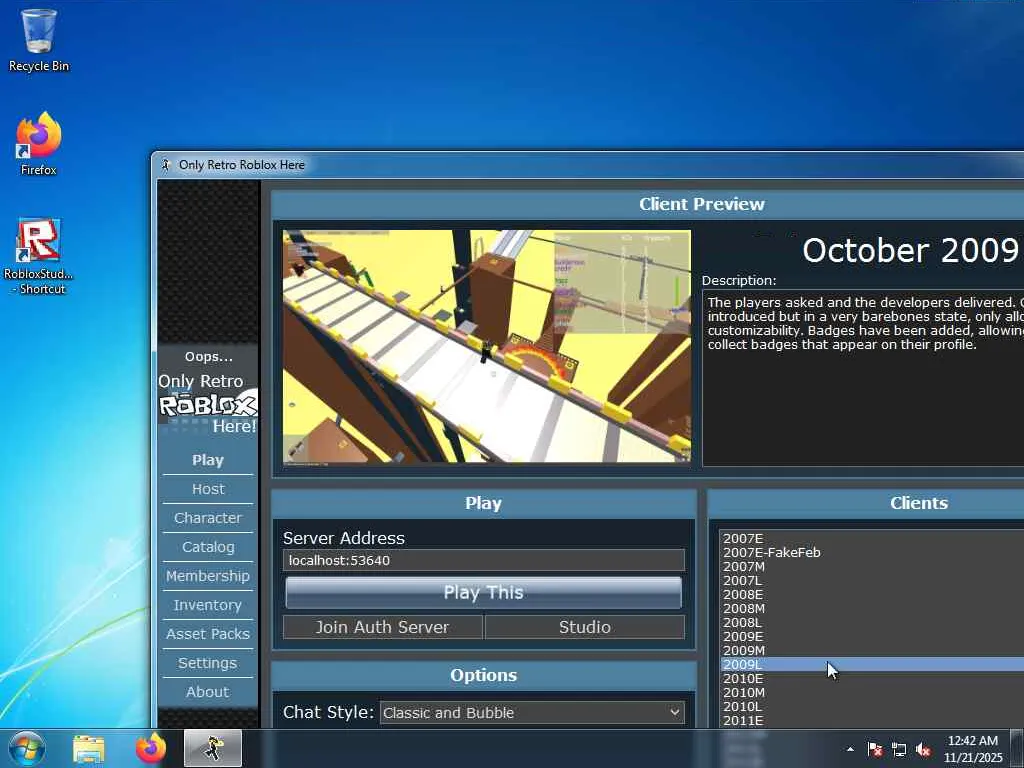Click the muted volume tray icon
The image size is (1024, 768).
point(923,749)
